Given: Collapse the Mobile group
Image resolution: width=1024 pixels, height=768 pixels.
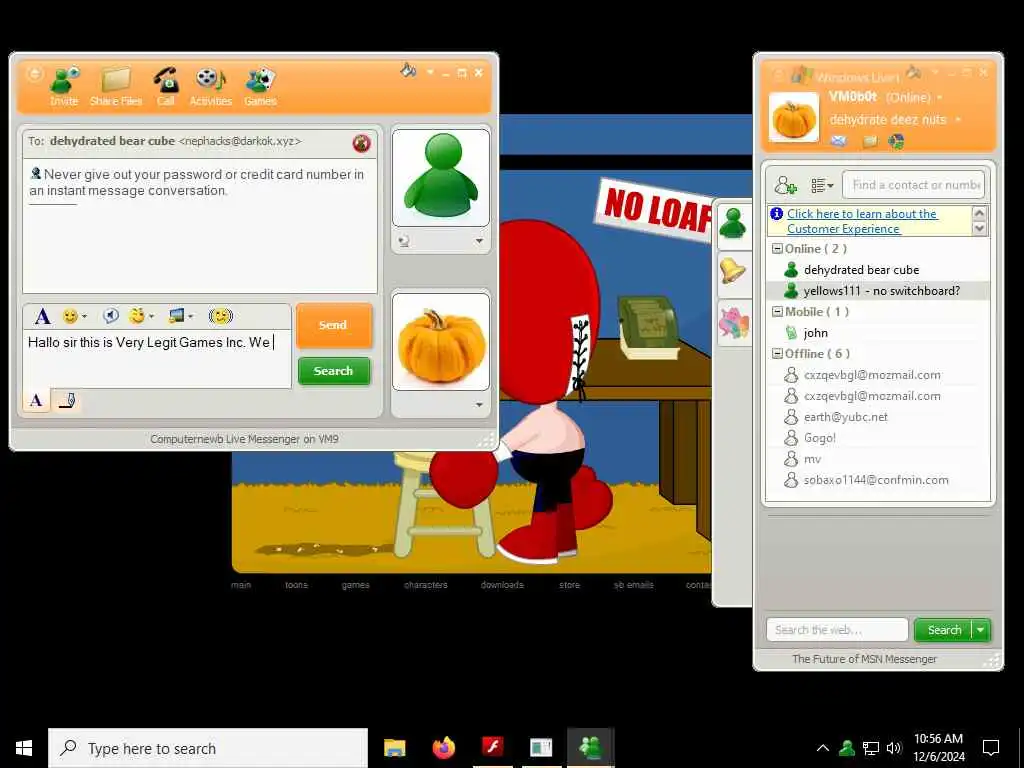Looking at the screenshot, I should pos(777,312).
